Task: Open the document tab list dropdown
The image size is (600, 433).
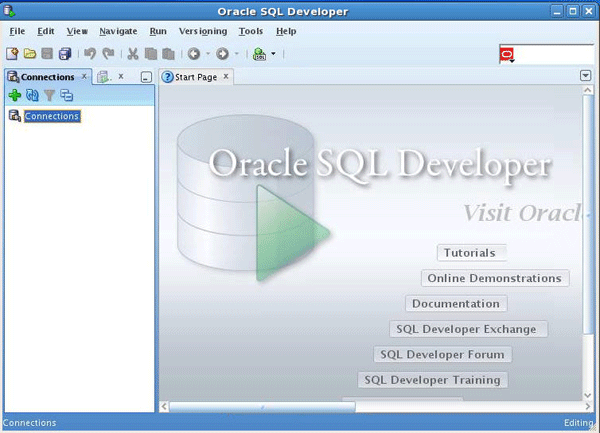Action: tap(585, 76)
